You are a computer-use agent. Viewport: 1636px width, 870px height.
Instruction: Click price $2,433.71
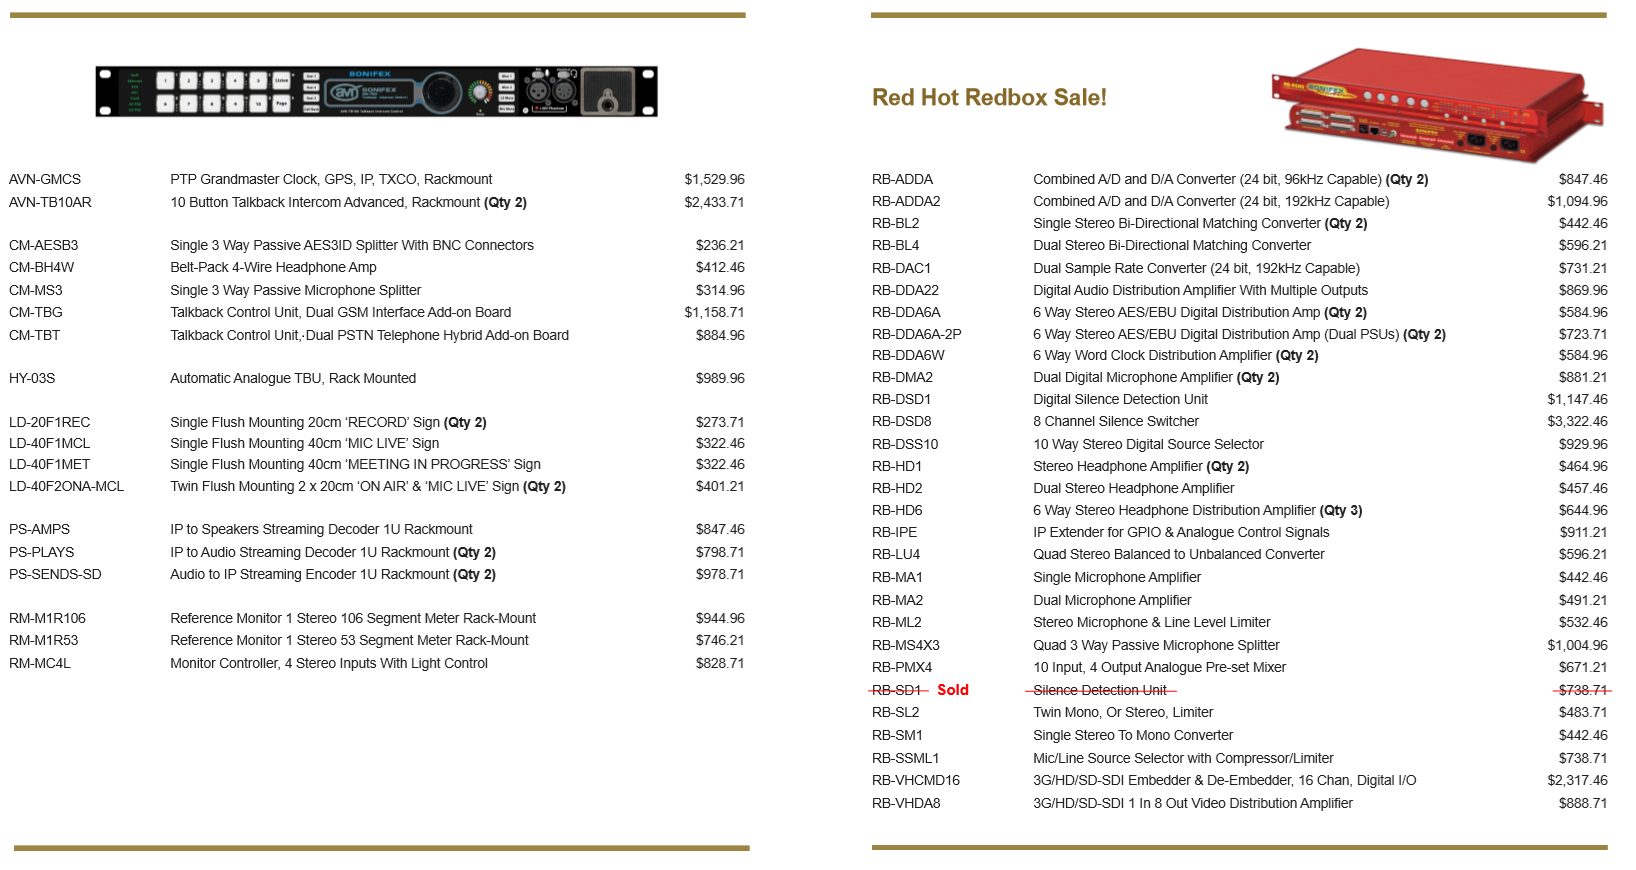[714, 202]
